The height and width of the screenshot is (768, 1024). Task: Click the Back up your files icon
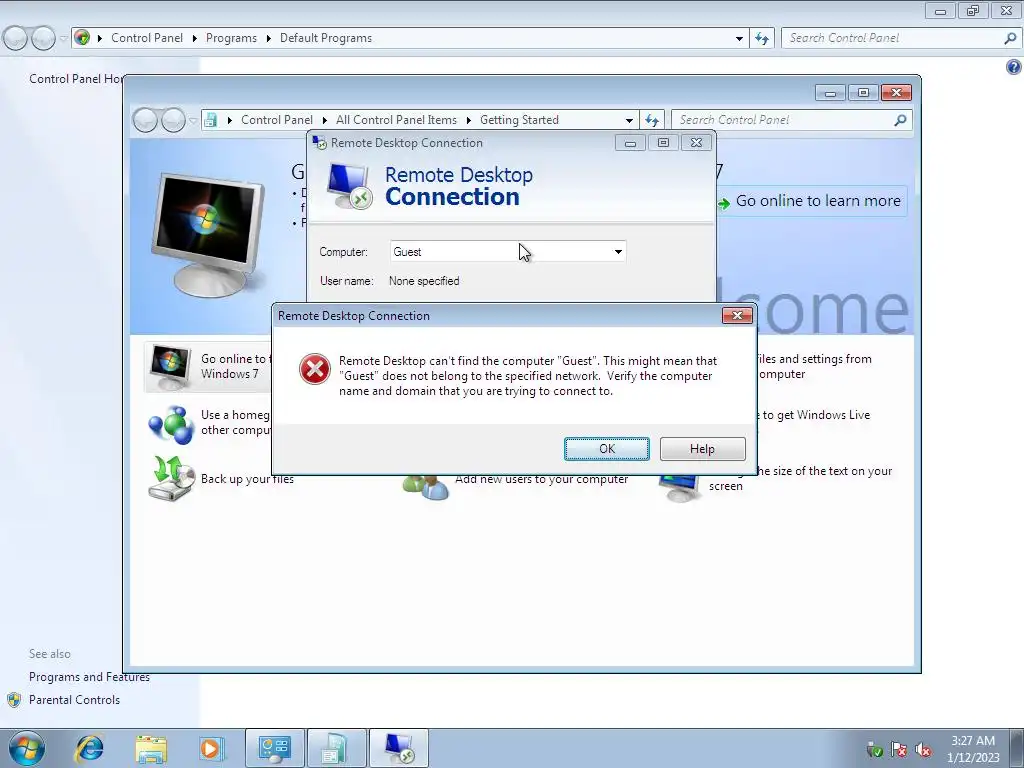click(x=171, y=478)
